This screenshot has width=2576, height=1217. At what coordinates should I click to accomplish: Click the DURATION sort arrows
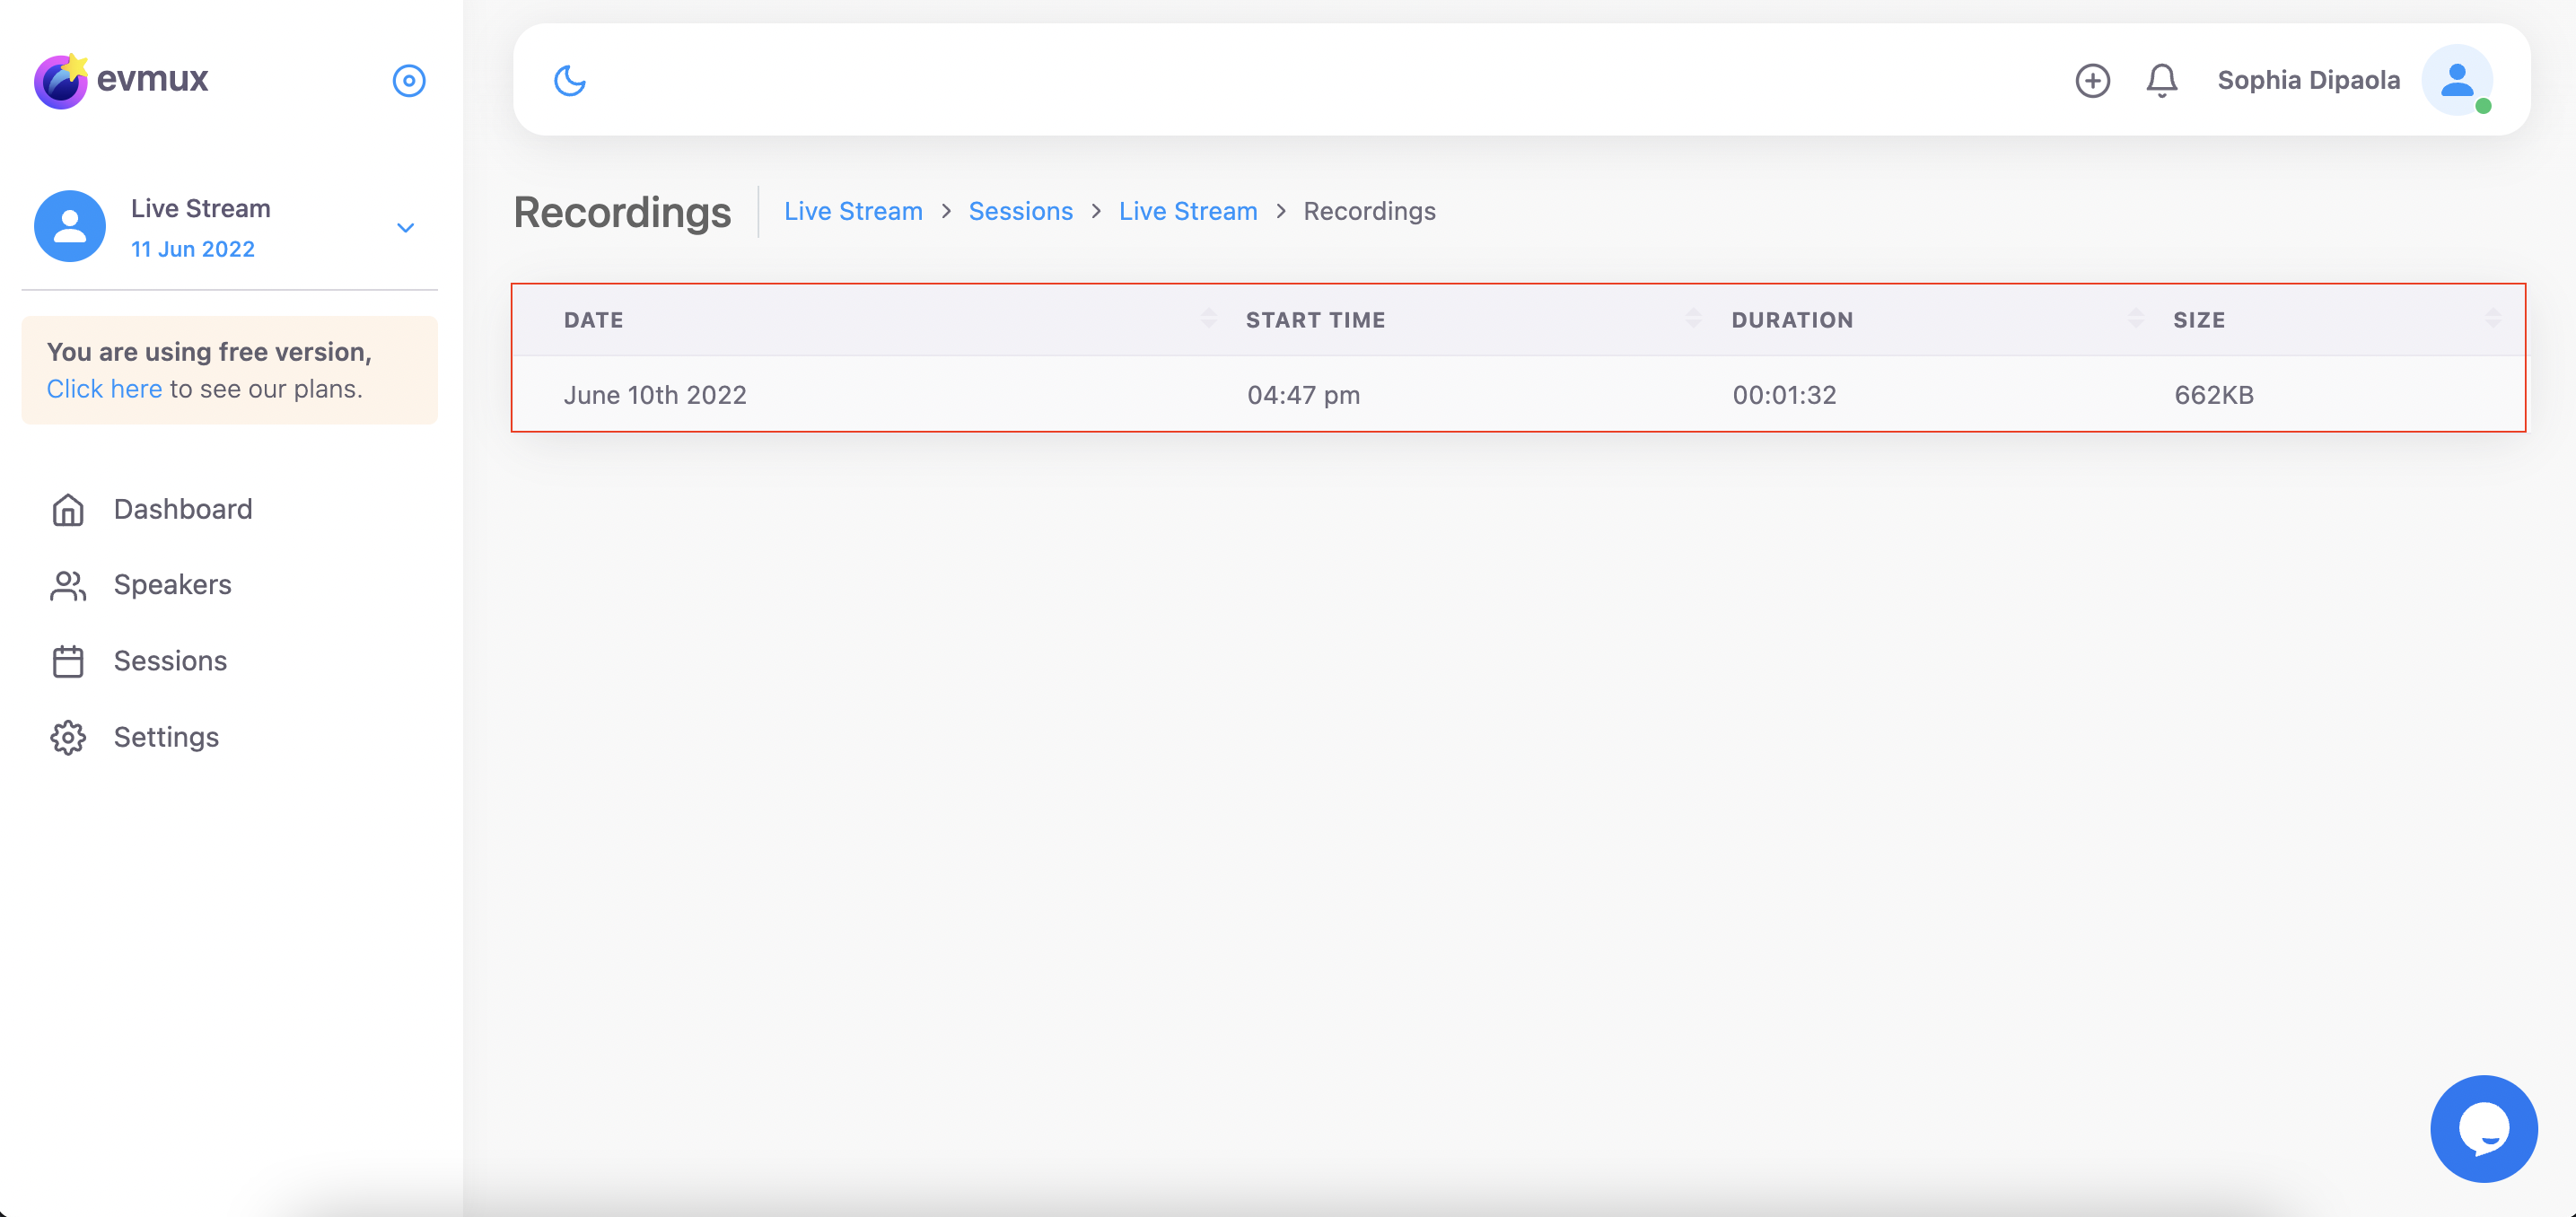pyautogui.click(x=2136, y=319)
